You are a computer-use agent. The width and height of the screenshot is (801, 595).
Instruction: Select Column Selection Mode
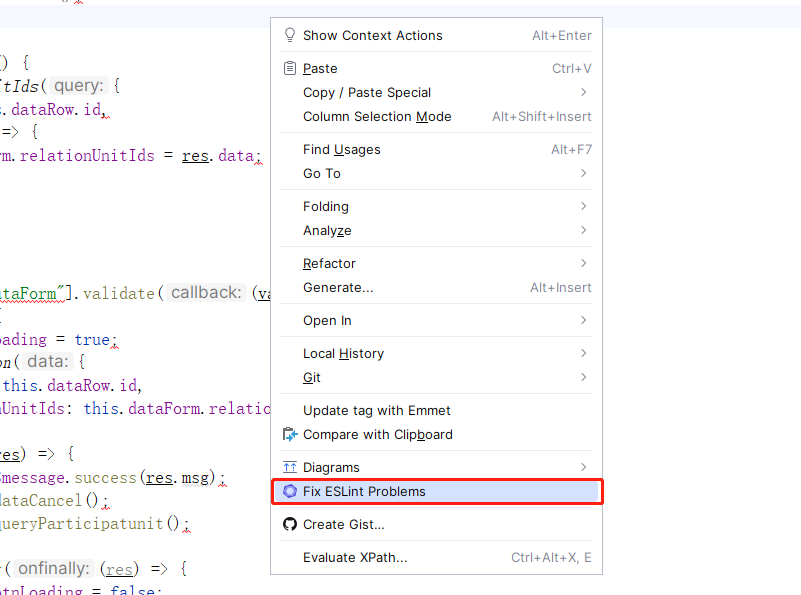point(377,116)
